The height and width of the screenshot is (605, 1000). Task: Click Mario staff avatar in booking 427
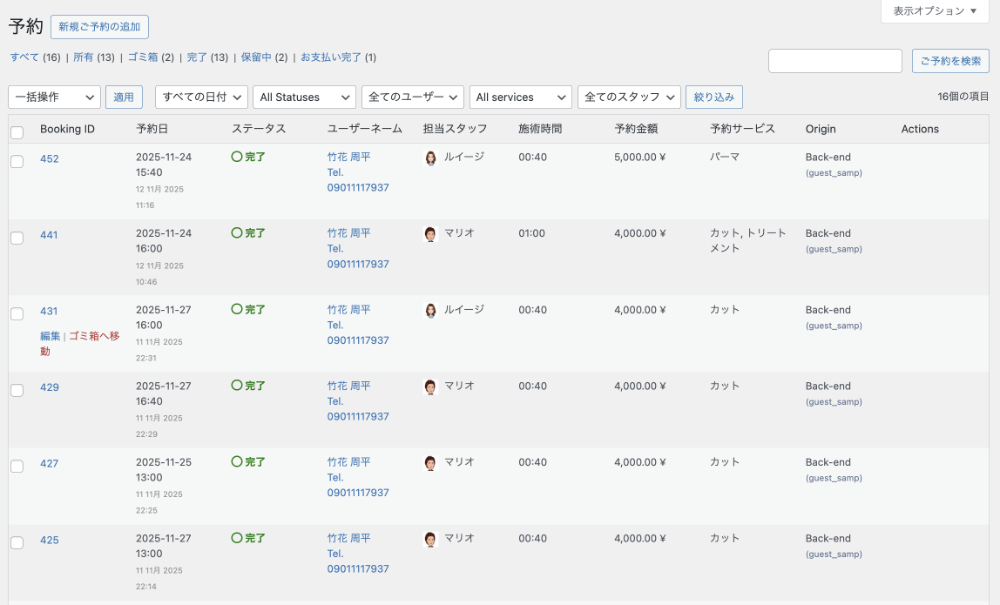[x=431, y=463]
